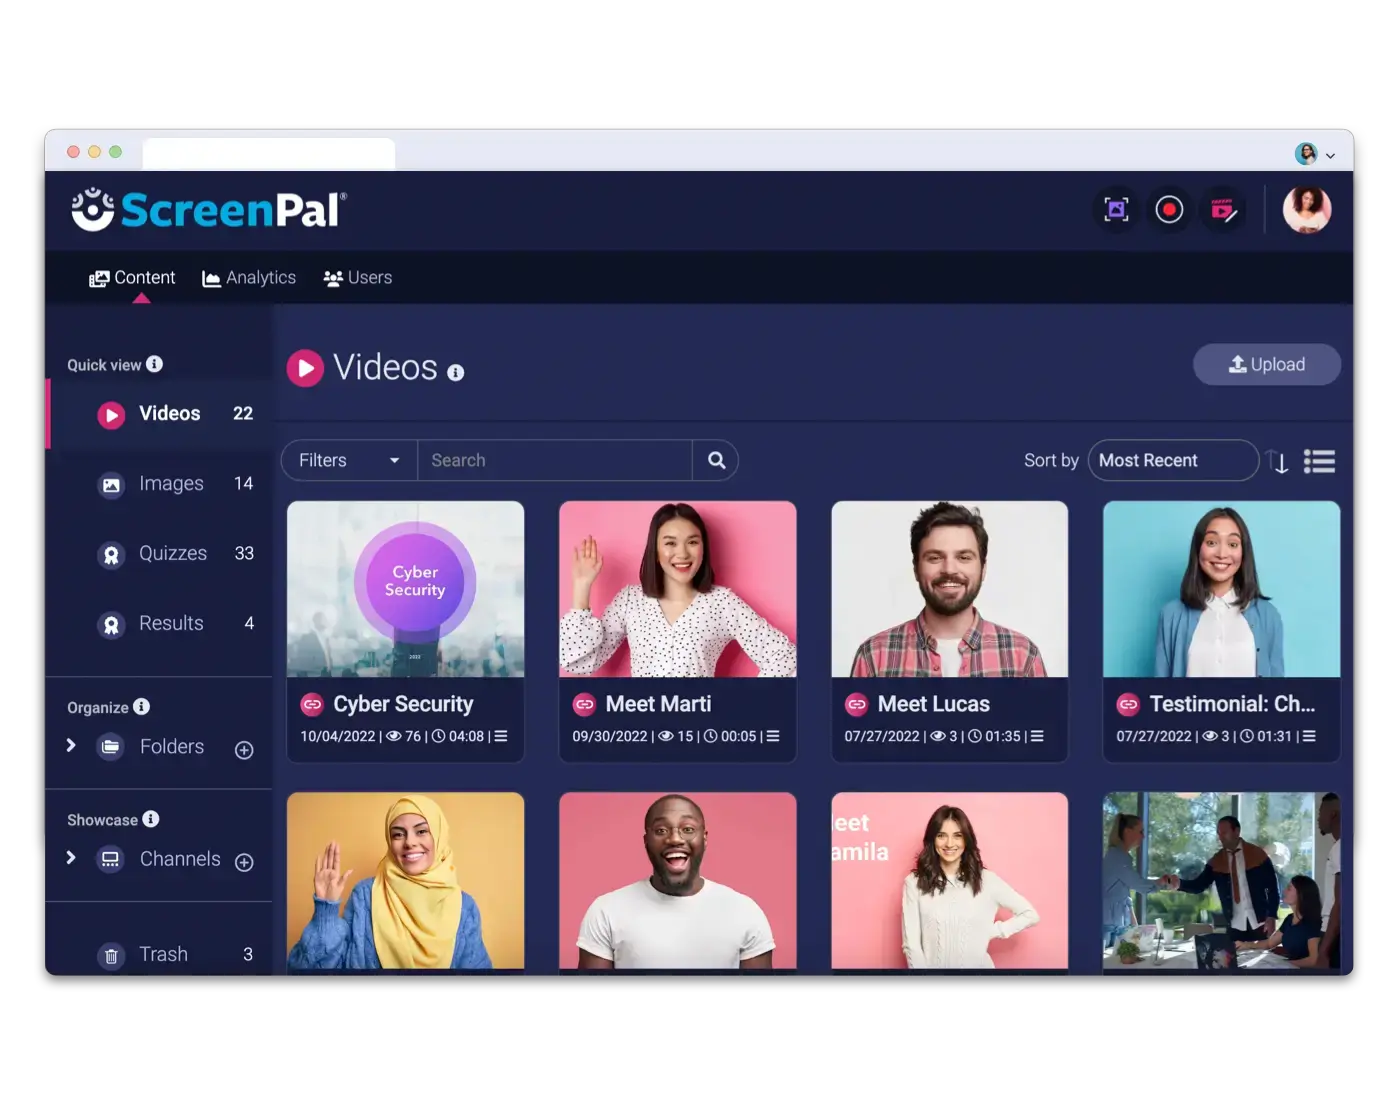Open the Meet Lucas video thumbnail

click(x=948, y=589)
